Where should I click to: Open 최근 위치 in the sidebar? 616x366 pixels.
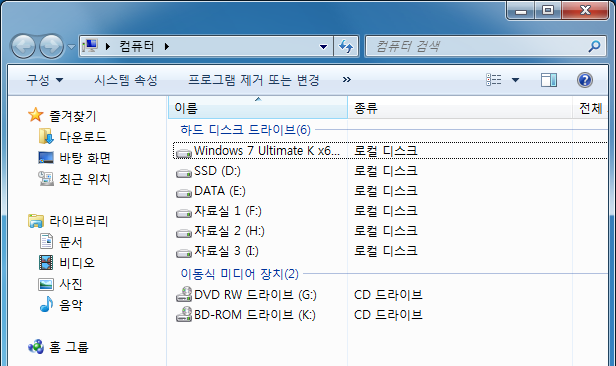(85, 179)
